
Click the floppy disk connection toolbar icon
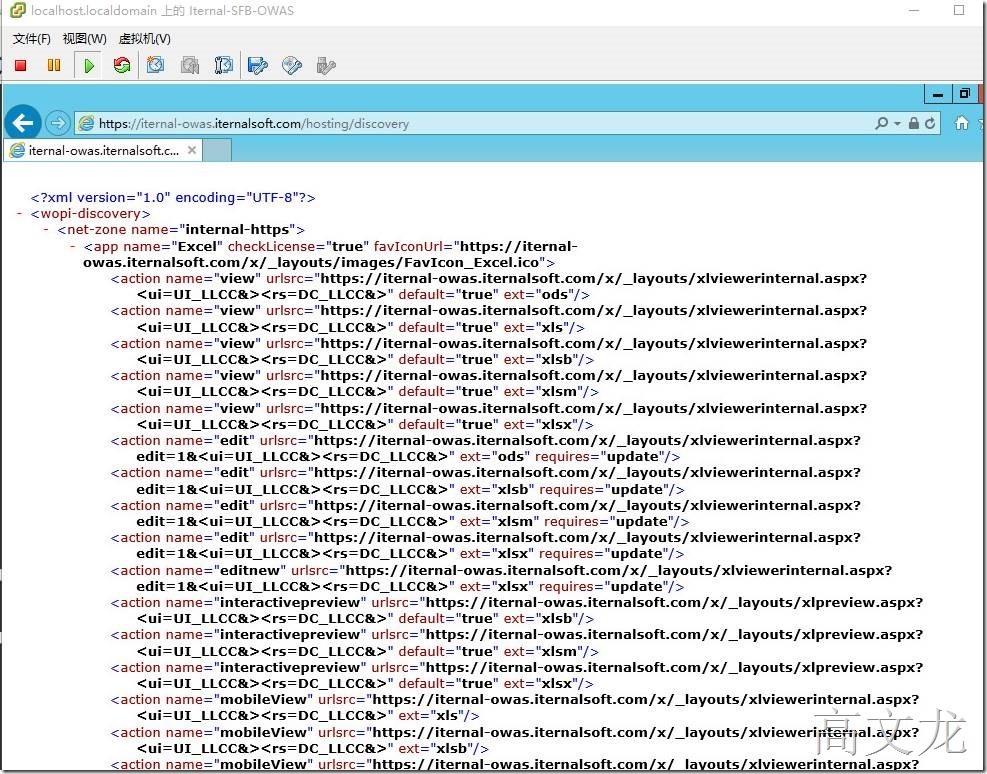[x=257, y=65]
